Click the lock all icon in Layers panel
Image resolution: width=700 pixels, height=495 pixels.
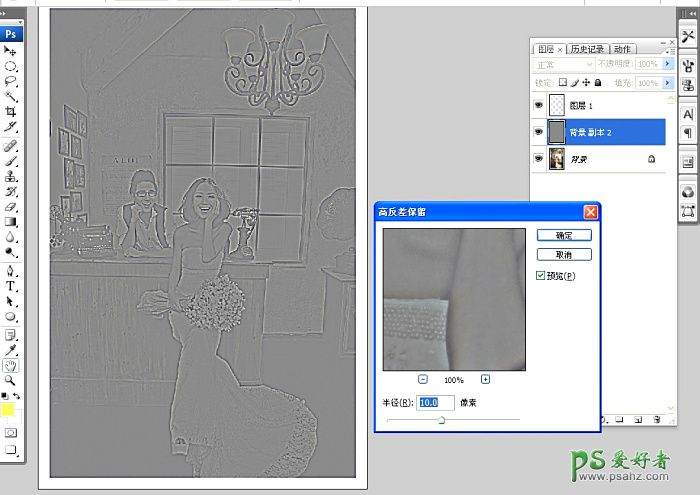[598, 83]
